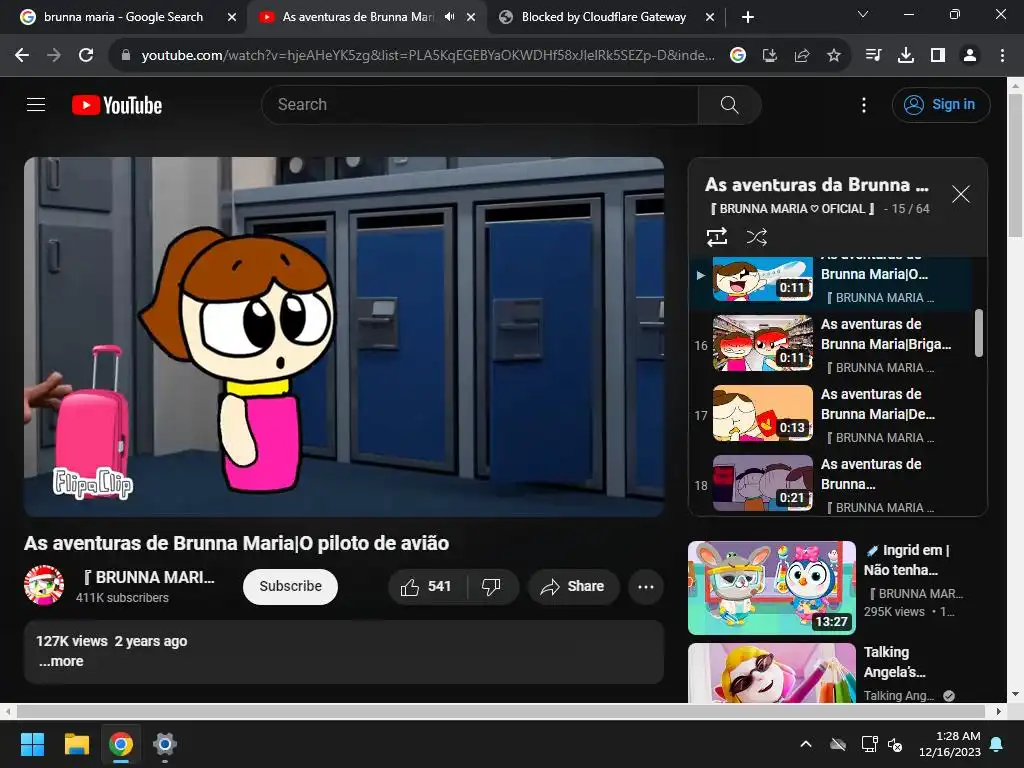Viewport: 1024px width, 768px height.
Task: Play playlist video 17 thumbnail
Action: tap(763, 413)
